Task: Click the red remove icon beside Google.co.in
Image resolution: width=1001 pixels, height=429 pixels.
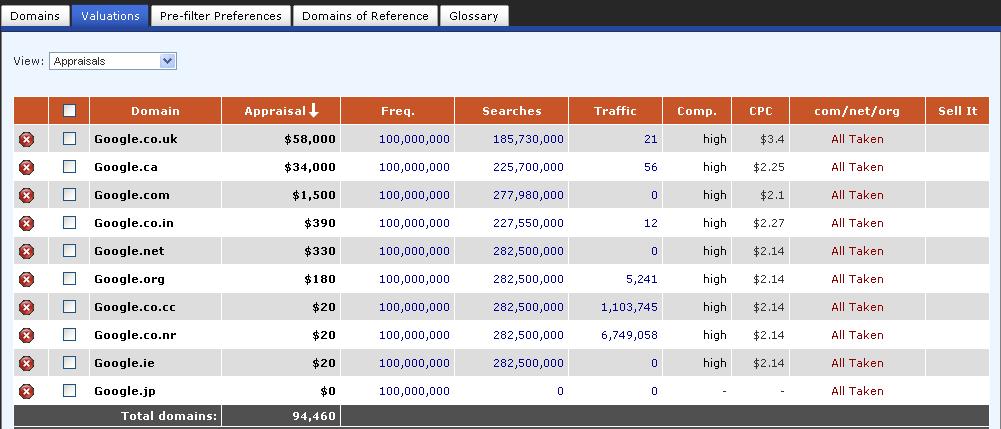Action: point(27,223)
